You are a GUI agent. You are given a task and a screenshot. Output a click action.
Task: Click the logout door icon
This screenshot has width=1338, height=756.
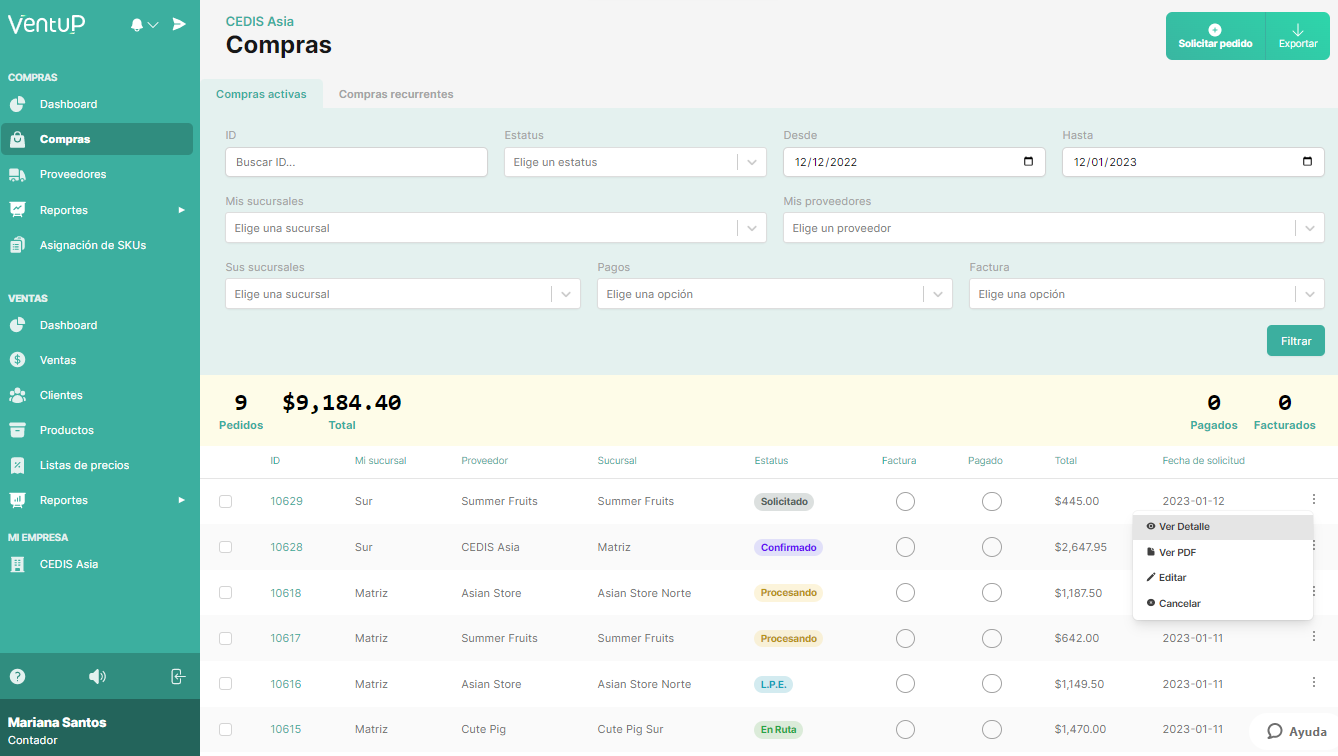pos(178,677)
